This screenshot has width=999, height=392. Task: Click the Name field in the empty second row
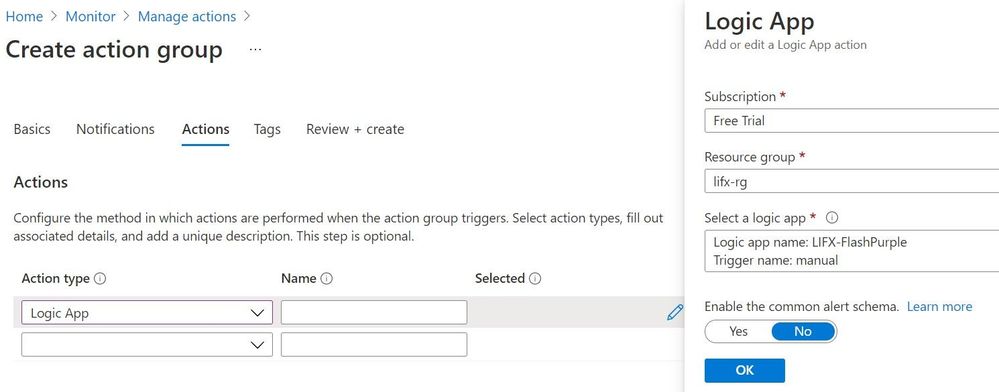(374, 344)
